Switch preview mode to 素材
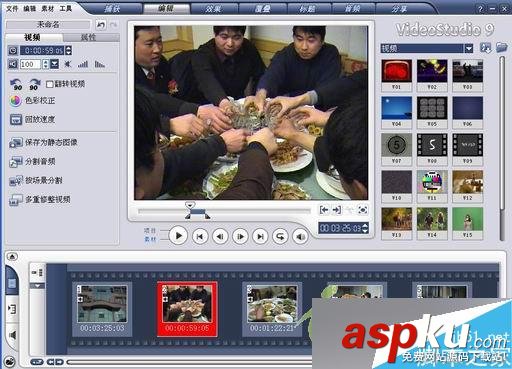Screen dimensions: 512x369 [x=150, y=239]
